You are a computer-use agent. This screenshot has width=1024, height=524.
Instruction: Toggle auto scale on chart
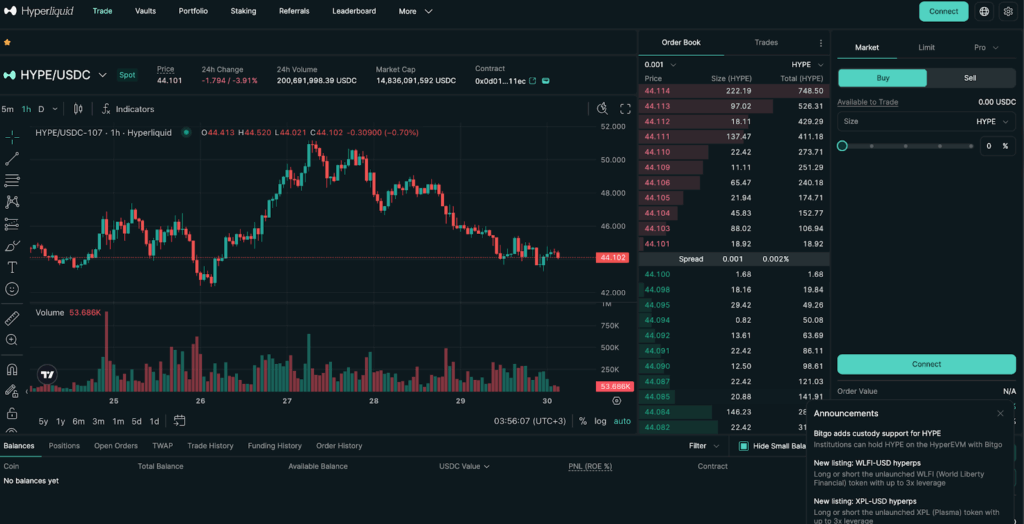point(622,421)
